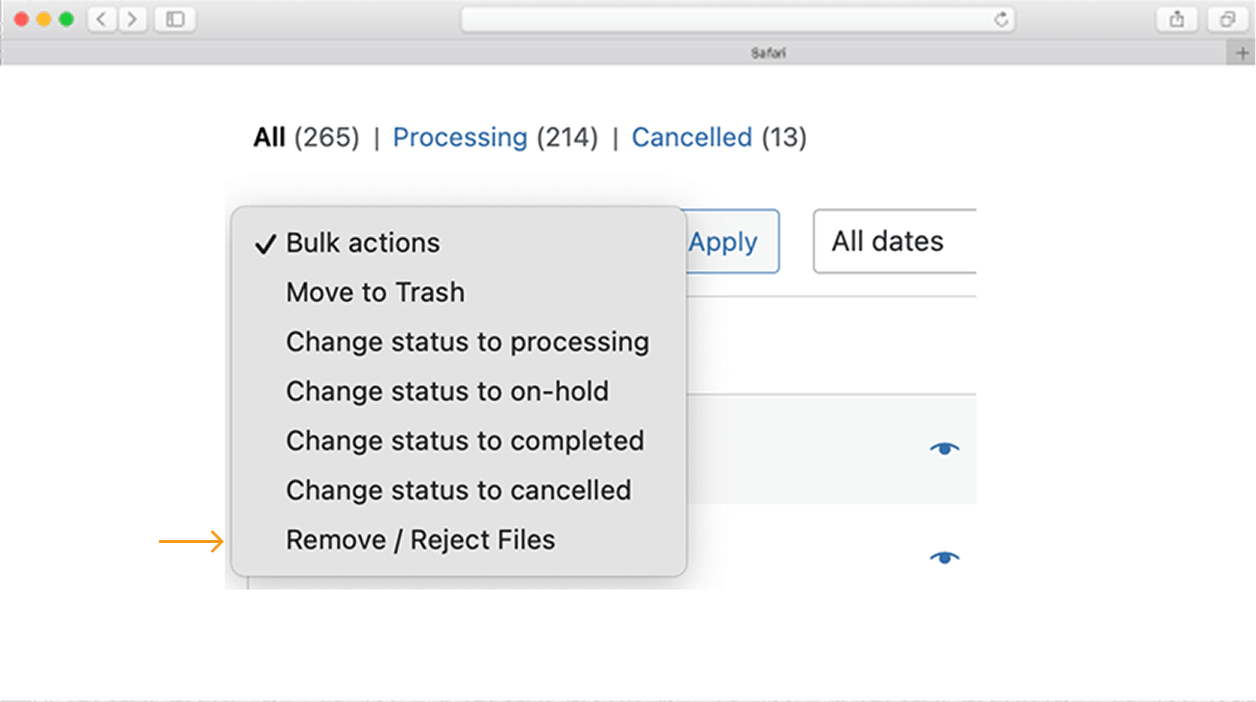Reload the page via the refresh icon

(x=1001, y=18)
